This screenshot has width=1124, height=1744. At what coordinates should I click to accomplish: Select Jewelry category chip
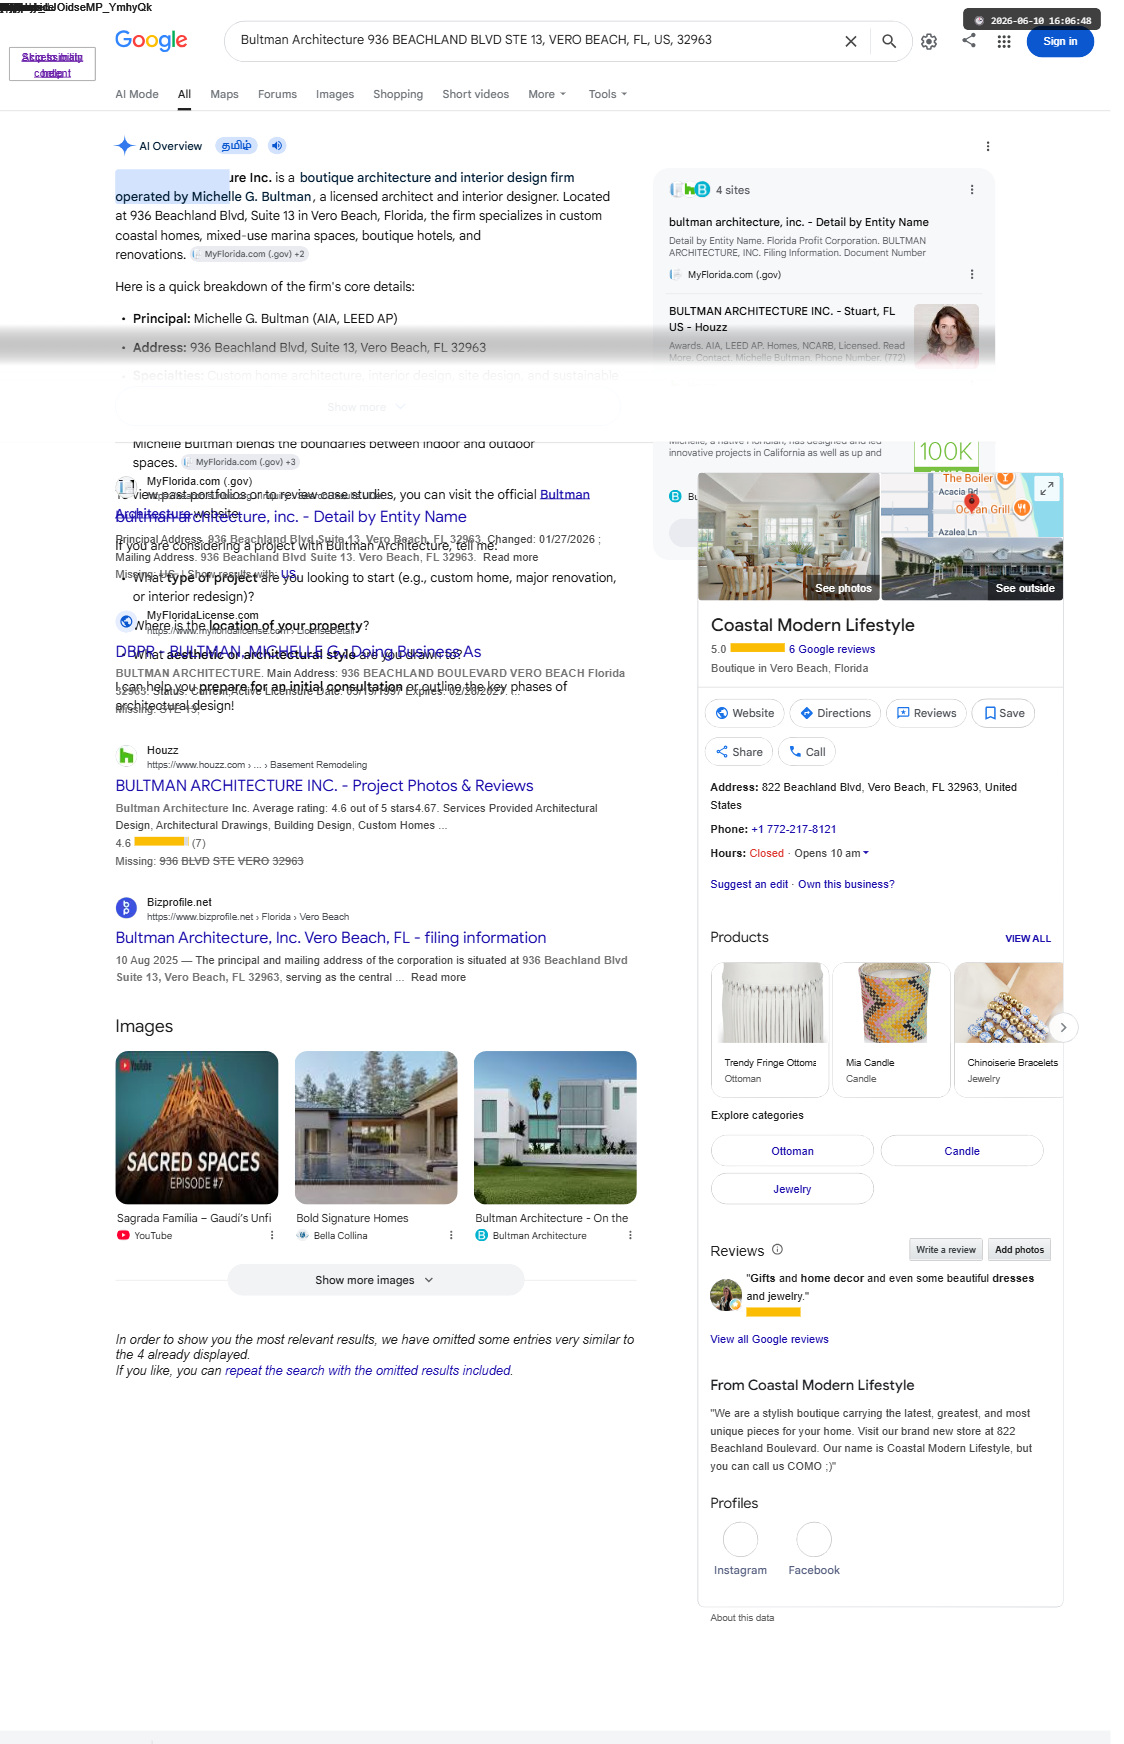click(792, 1189)
